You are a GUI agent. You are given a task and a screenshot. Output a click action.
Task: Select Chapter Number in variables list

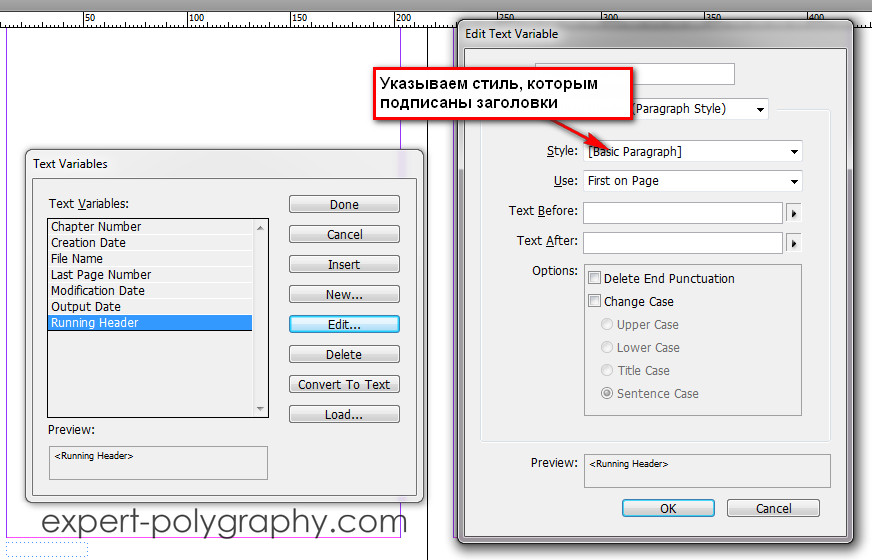(x=150, y=226)
